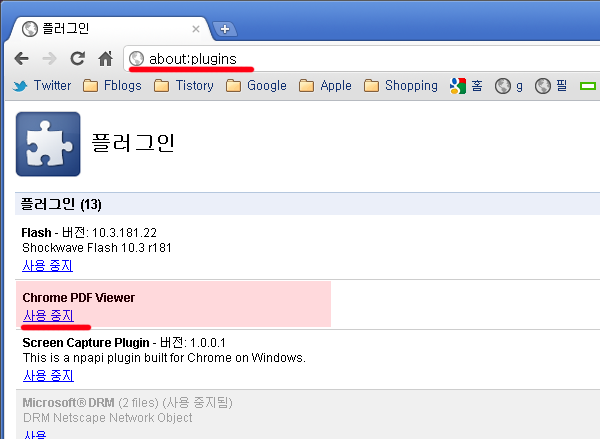Open a new tab with plus button
The width and height of the screenshot is (600, 439).
pos(225,29)
